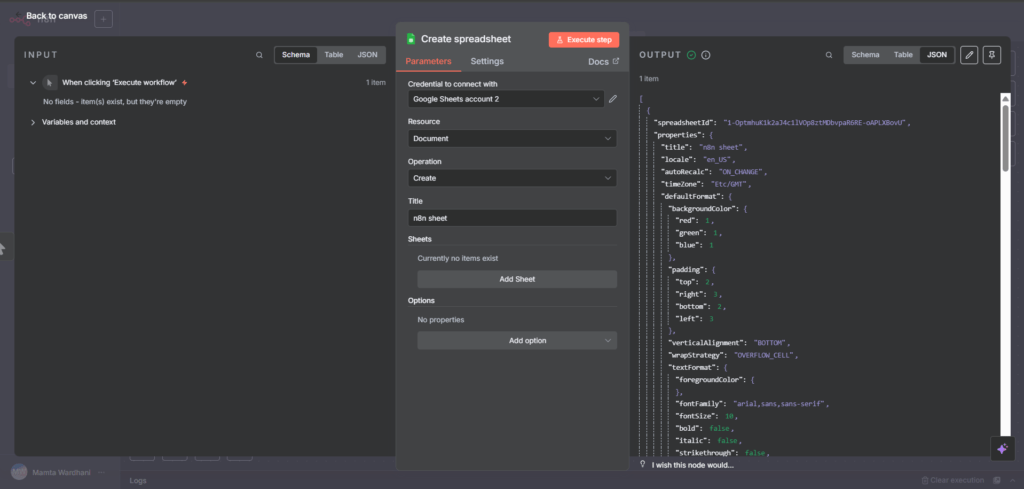The image size is (1024, 489).
Task: Click the edit output pencil icon
Action: pos(968,55)
